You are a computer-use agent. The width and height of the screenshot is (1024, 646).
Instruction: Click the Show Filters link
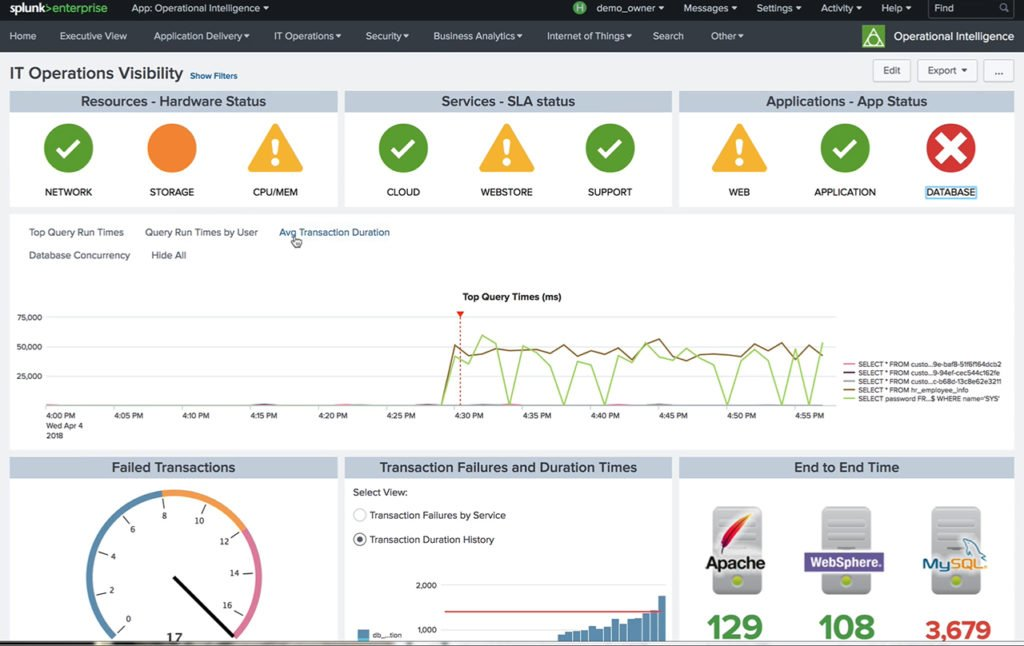coord(214,76)
